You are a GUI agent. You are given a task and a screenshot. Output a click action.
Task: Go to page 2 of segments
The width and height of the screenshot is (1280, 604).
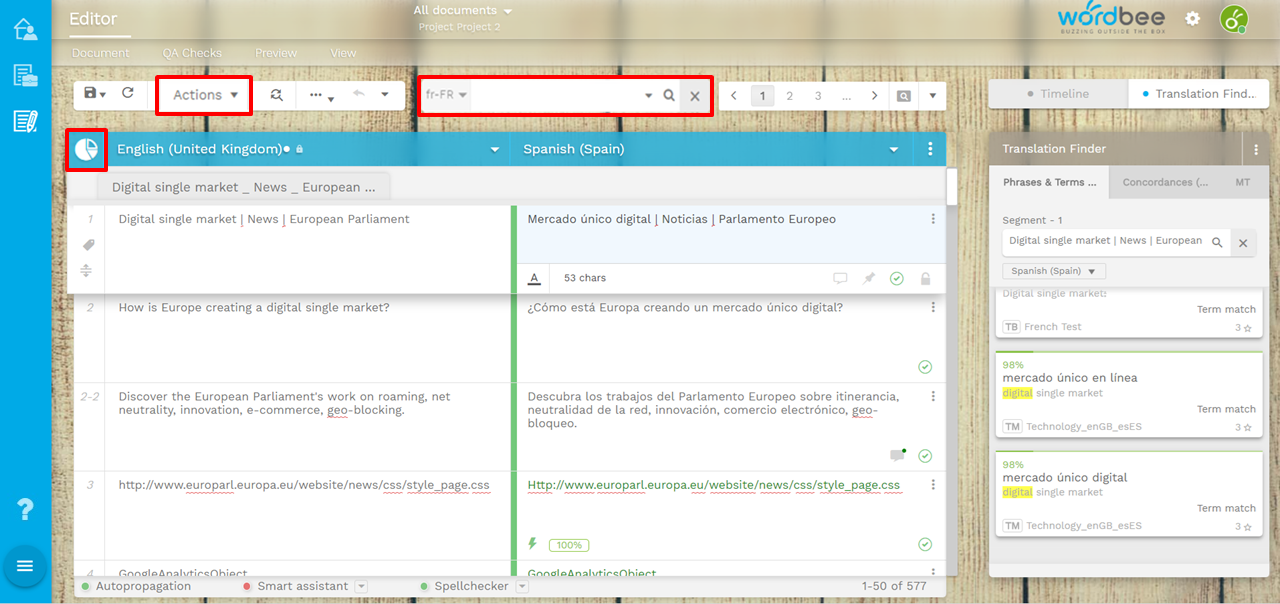pos(789,96)
